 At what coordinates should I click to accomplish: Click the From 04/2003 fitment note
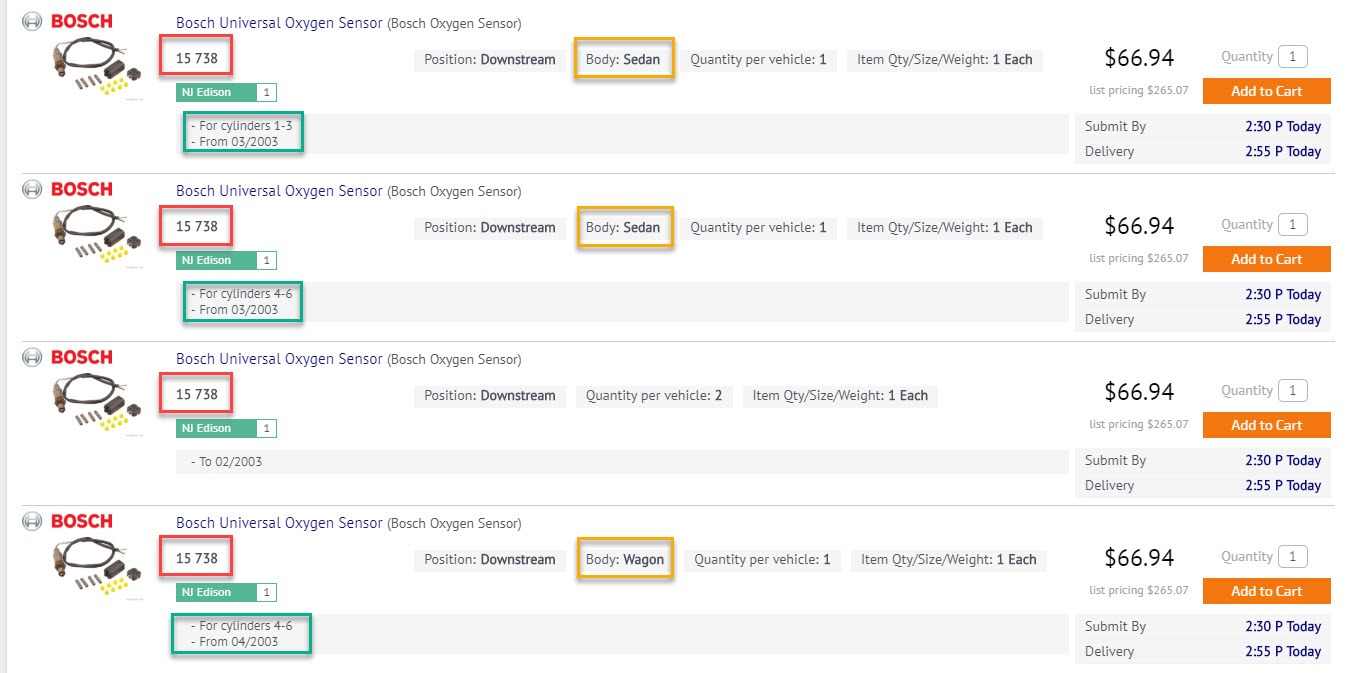[239, 642]
